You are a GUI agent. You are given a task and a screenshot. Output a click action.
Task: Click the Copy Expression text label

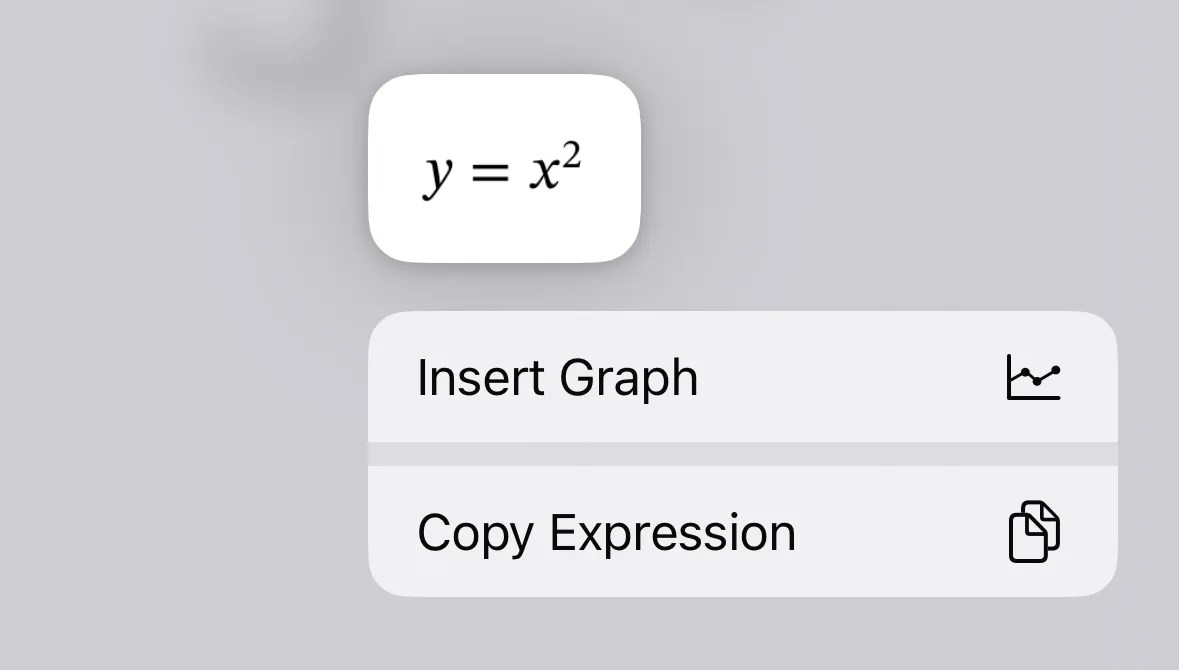pyautogui.click(x=606, y=532)
